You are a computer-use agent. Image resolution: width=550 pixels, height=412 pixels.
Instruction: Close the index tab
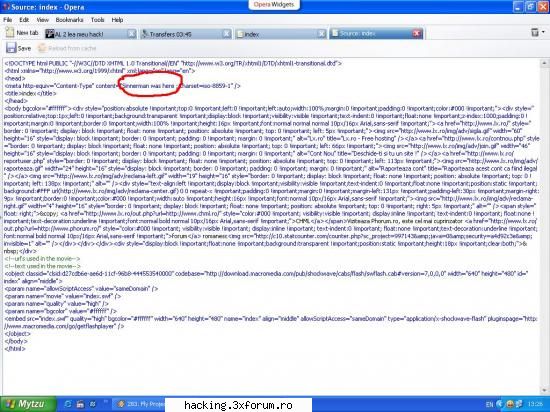pos(322,34)
